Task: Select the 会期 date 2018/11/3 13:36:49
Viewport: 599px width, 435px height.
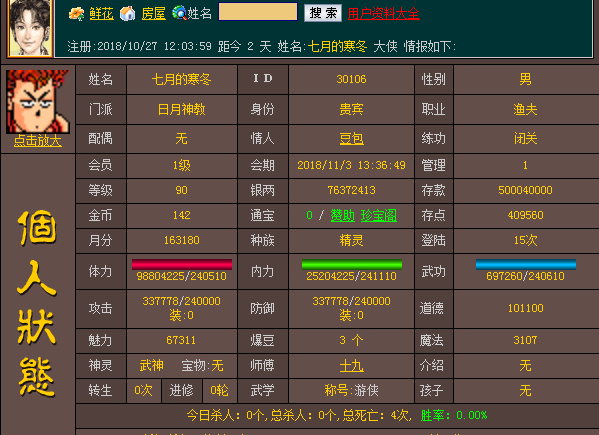Action: pyautogui.click(x=351, y=165)
